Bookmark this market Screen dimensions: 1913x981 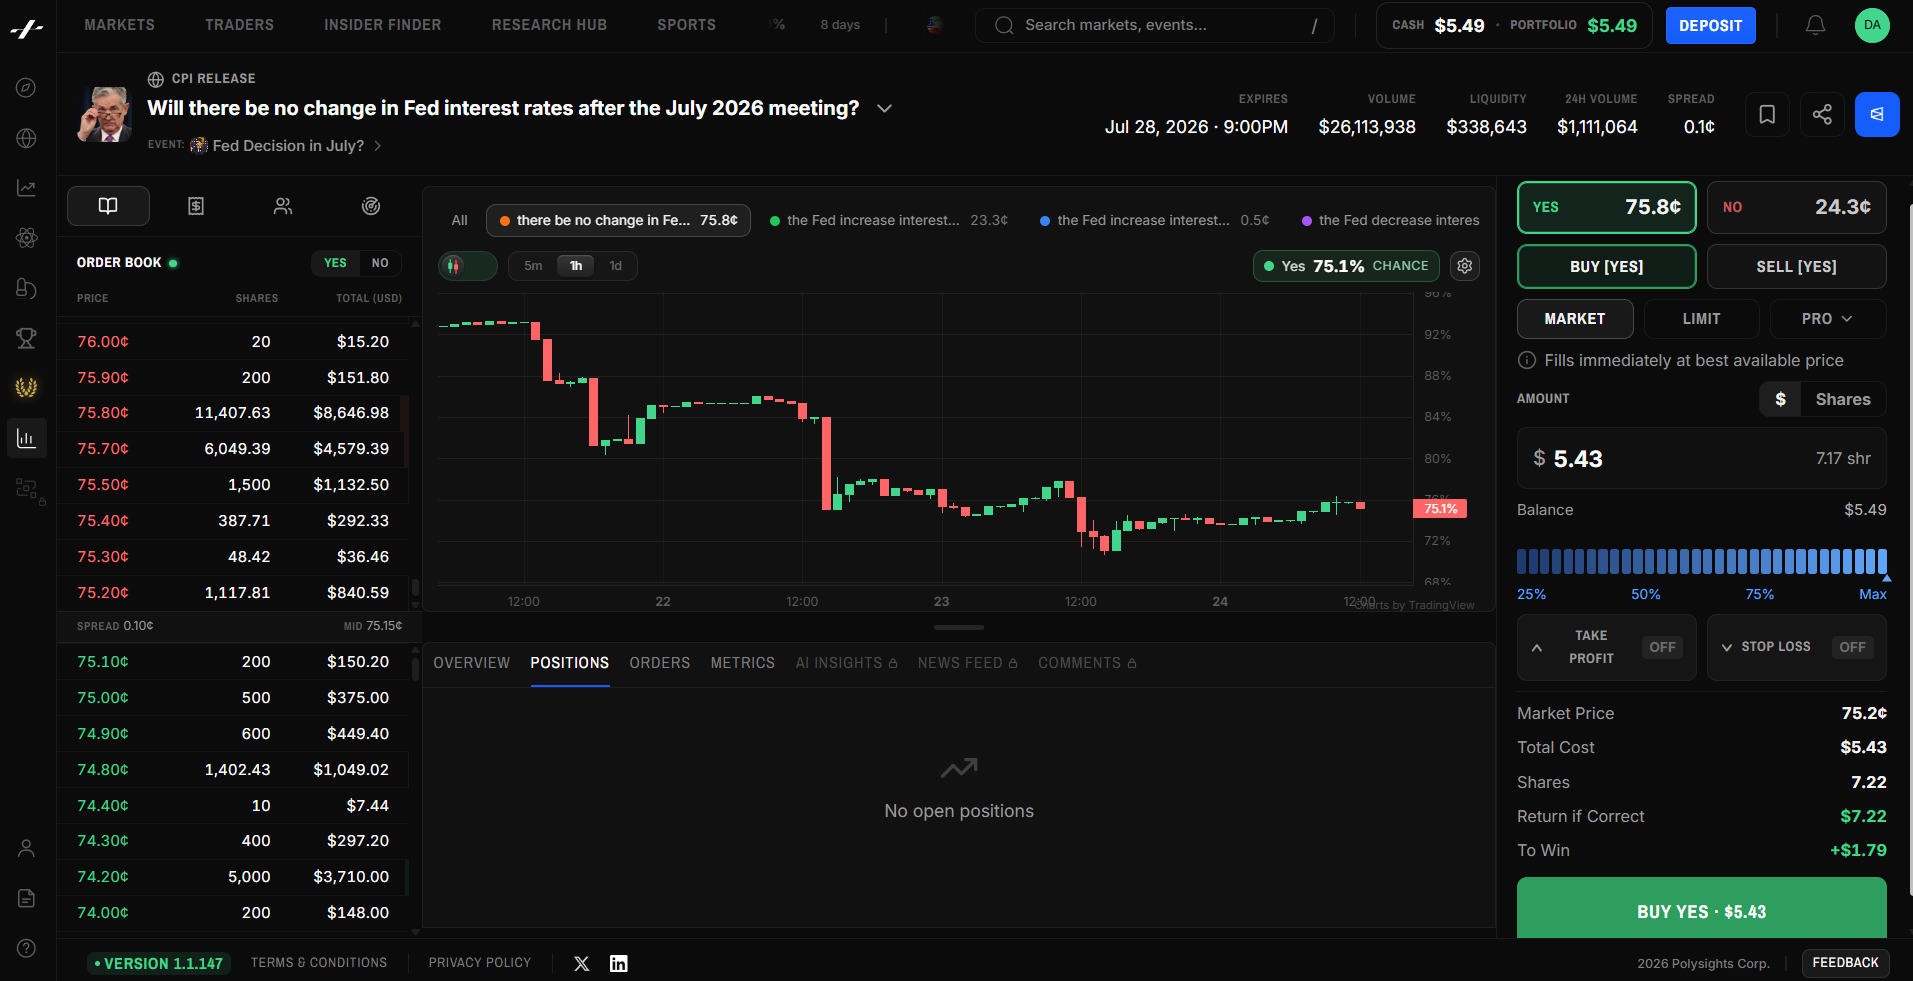1767,115
